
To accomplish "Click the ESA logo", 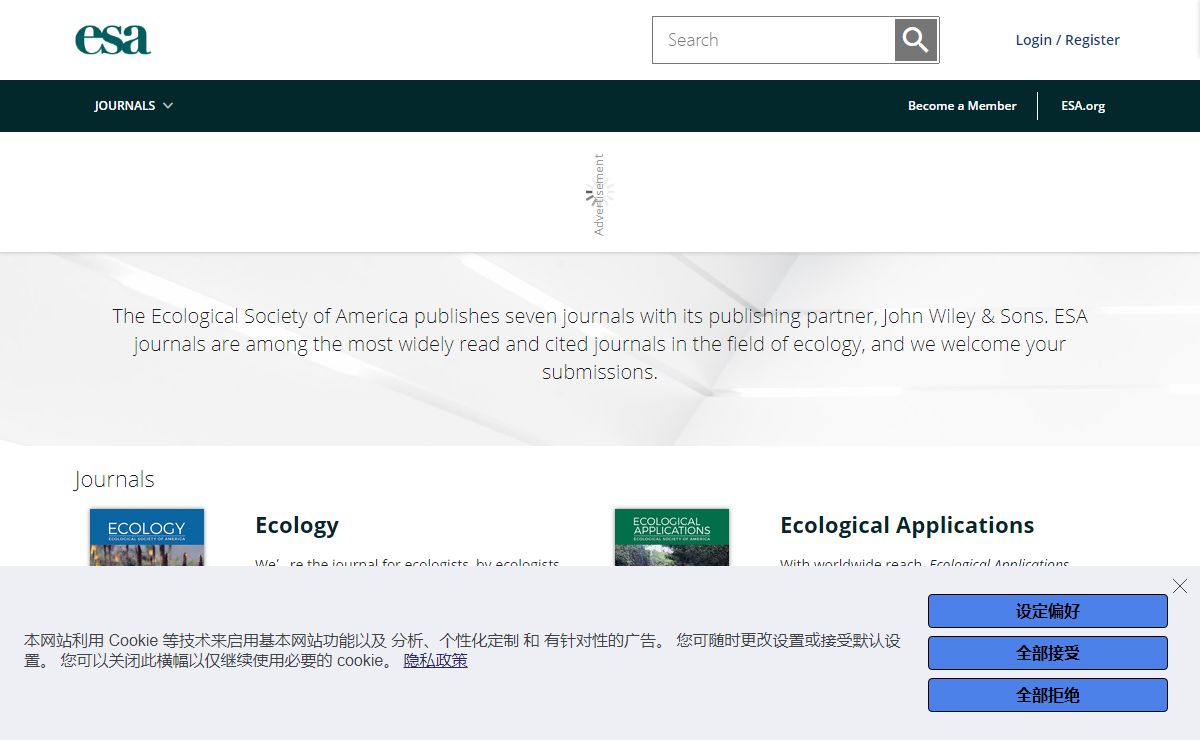I will point(113,40).
